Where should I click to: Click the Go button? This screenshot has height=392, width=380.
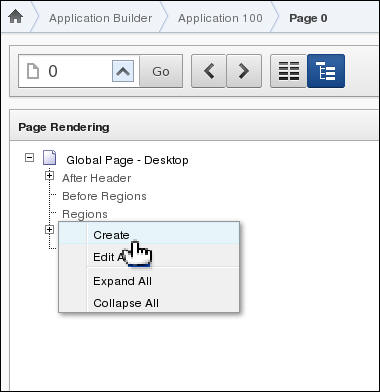click(x=161, y=71)
